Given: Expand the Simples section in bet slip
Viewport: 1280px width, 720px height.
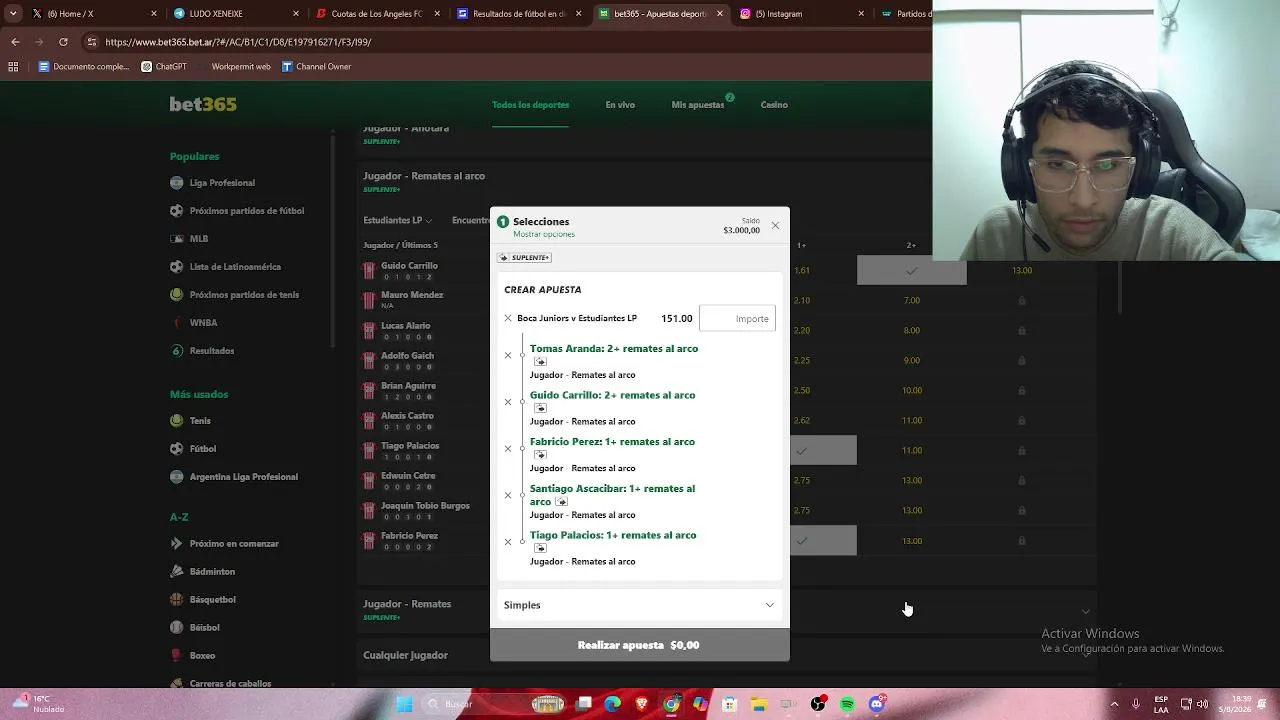Looking at the screenshot, I should coord(639,605).
